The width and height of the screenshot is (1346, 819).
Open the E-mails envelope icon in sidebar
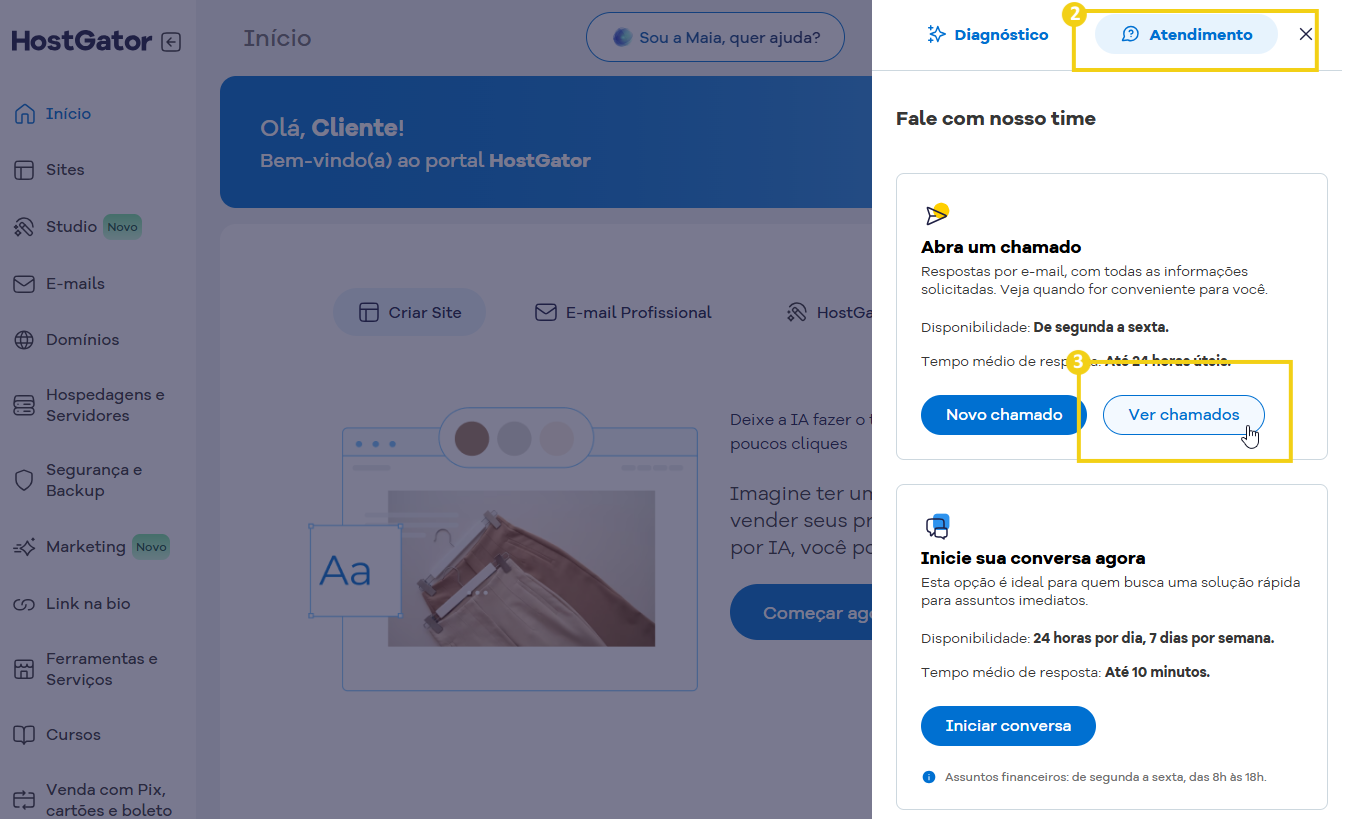coord(25,284)
